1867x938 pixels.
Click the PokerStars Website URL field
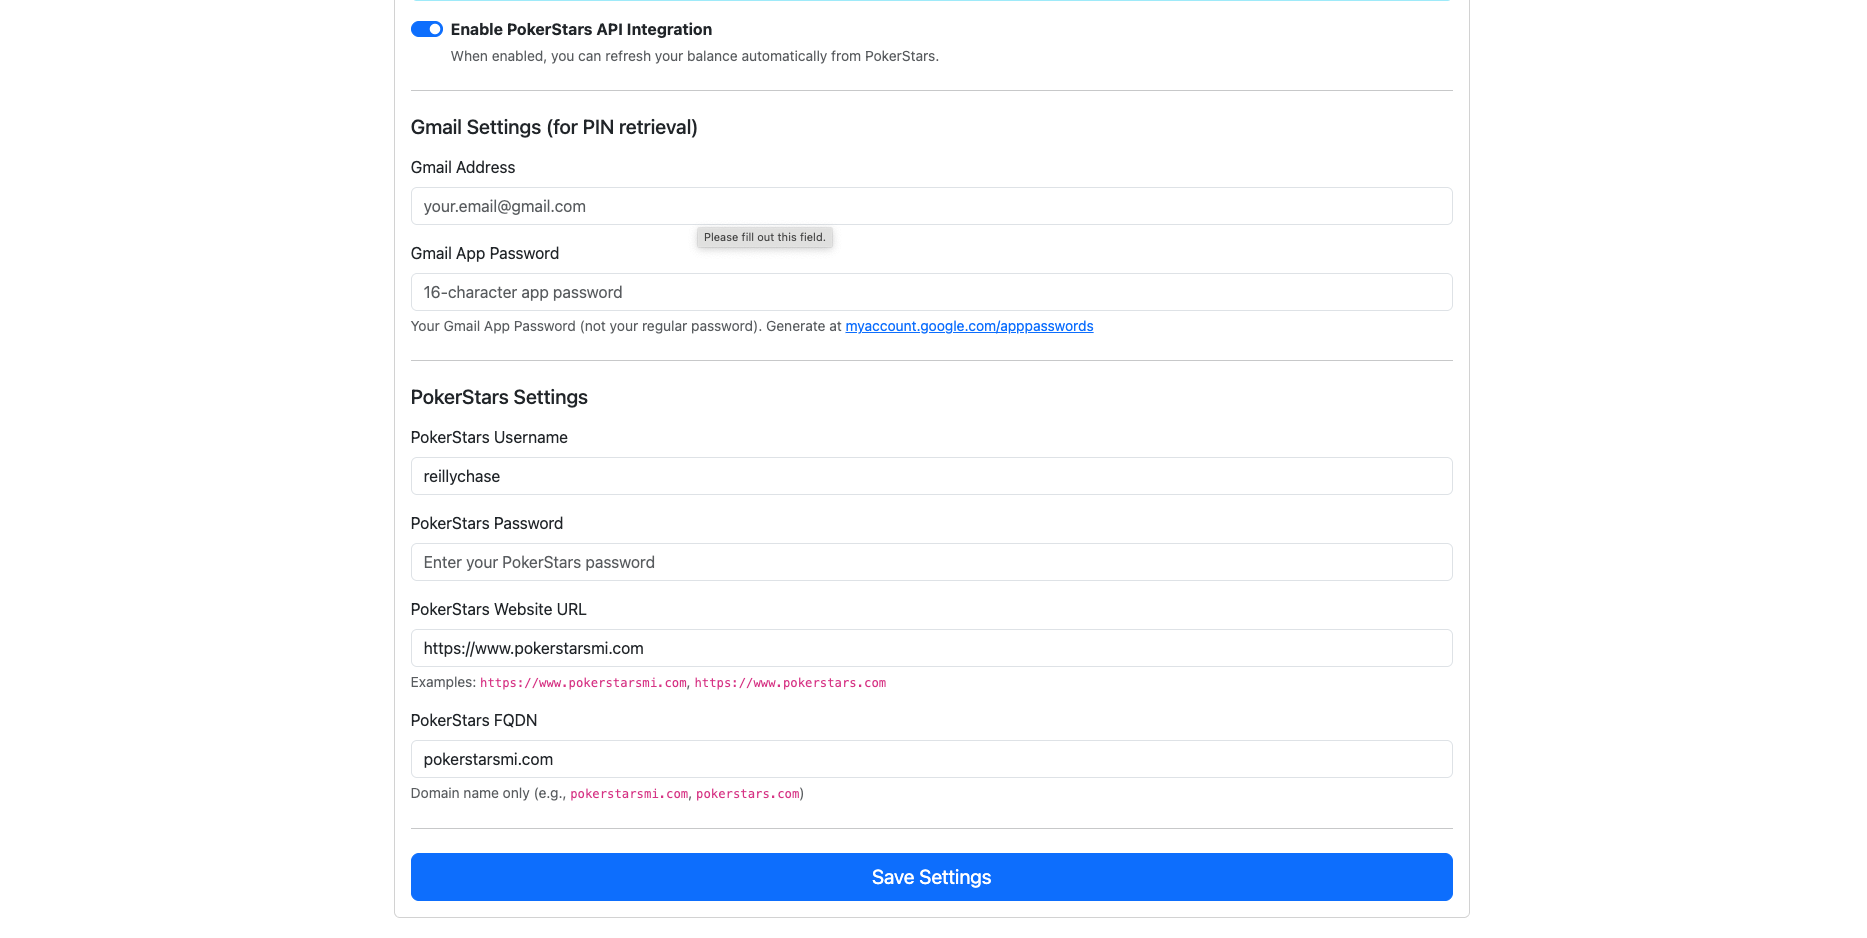[x=931, y=648]
